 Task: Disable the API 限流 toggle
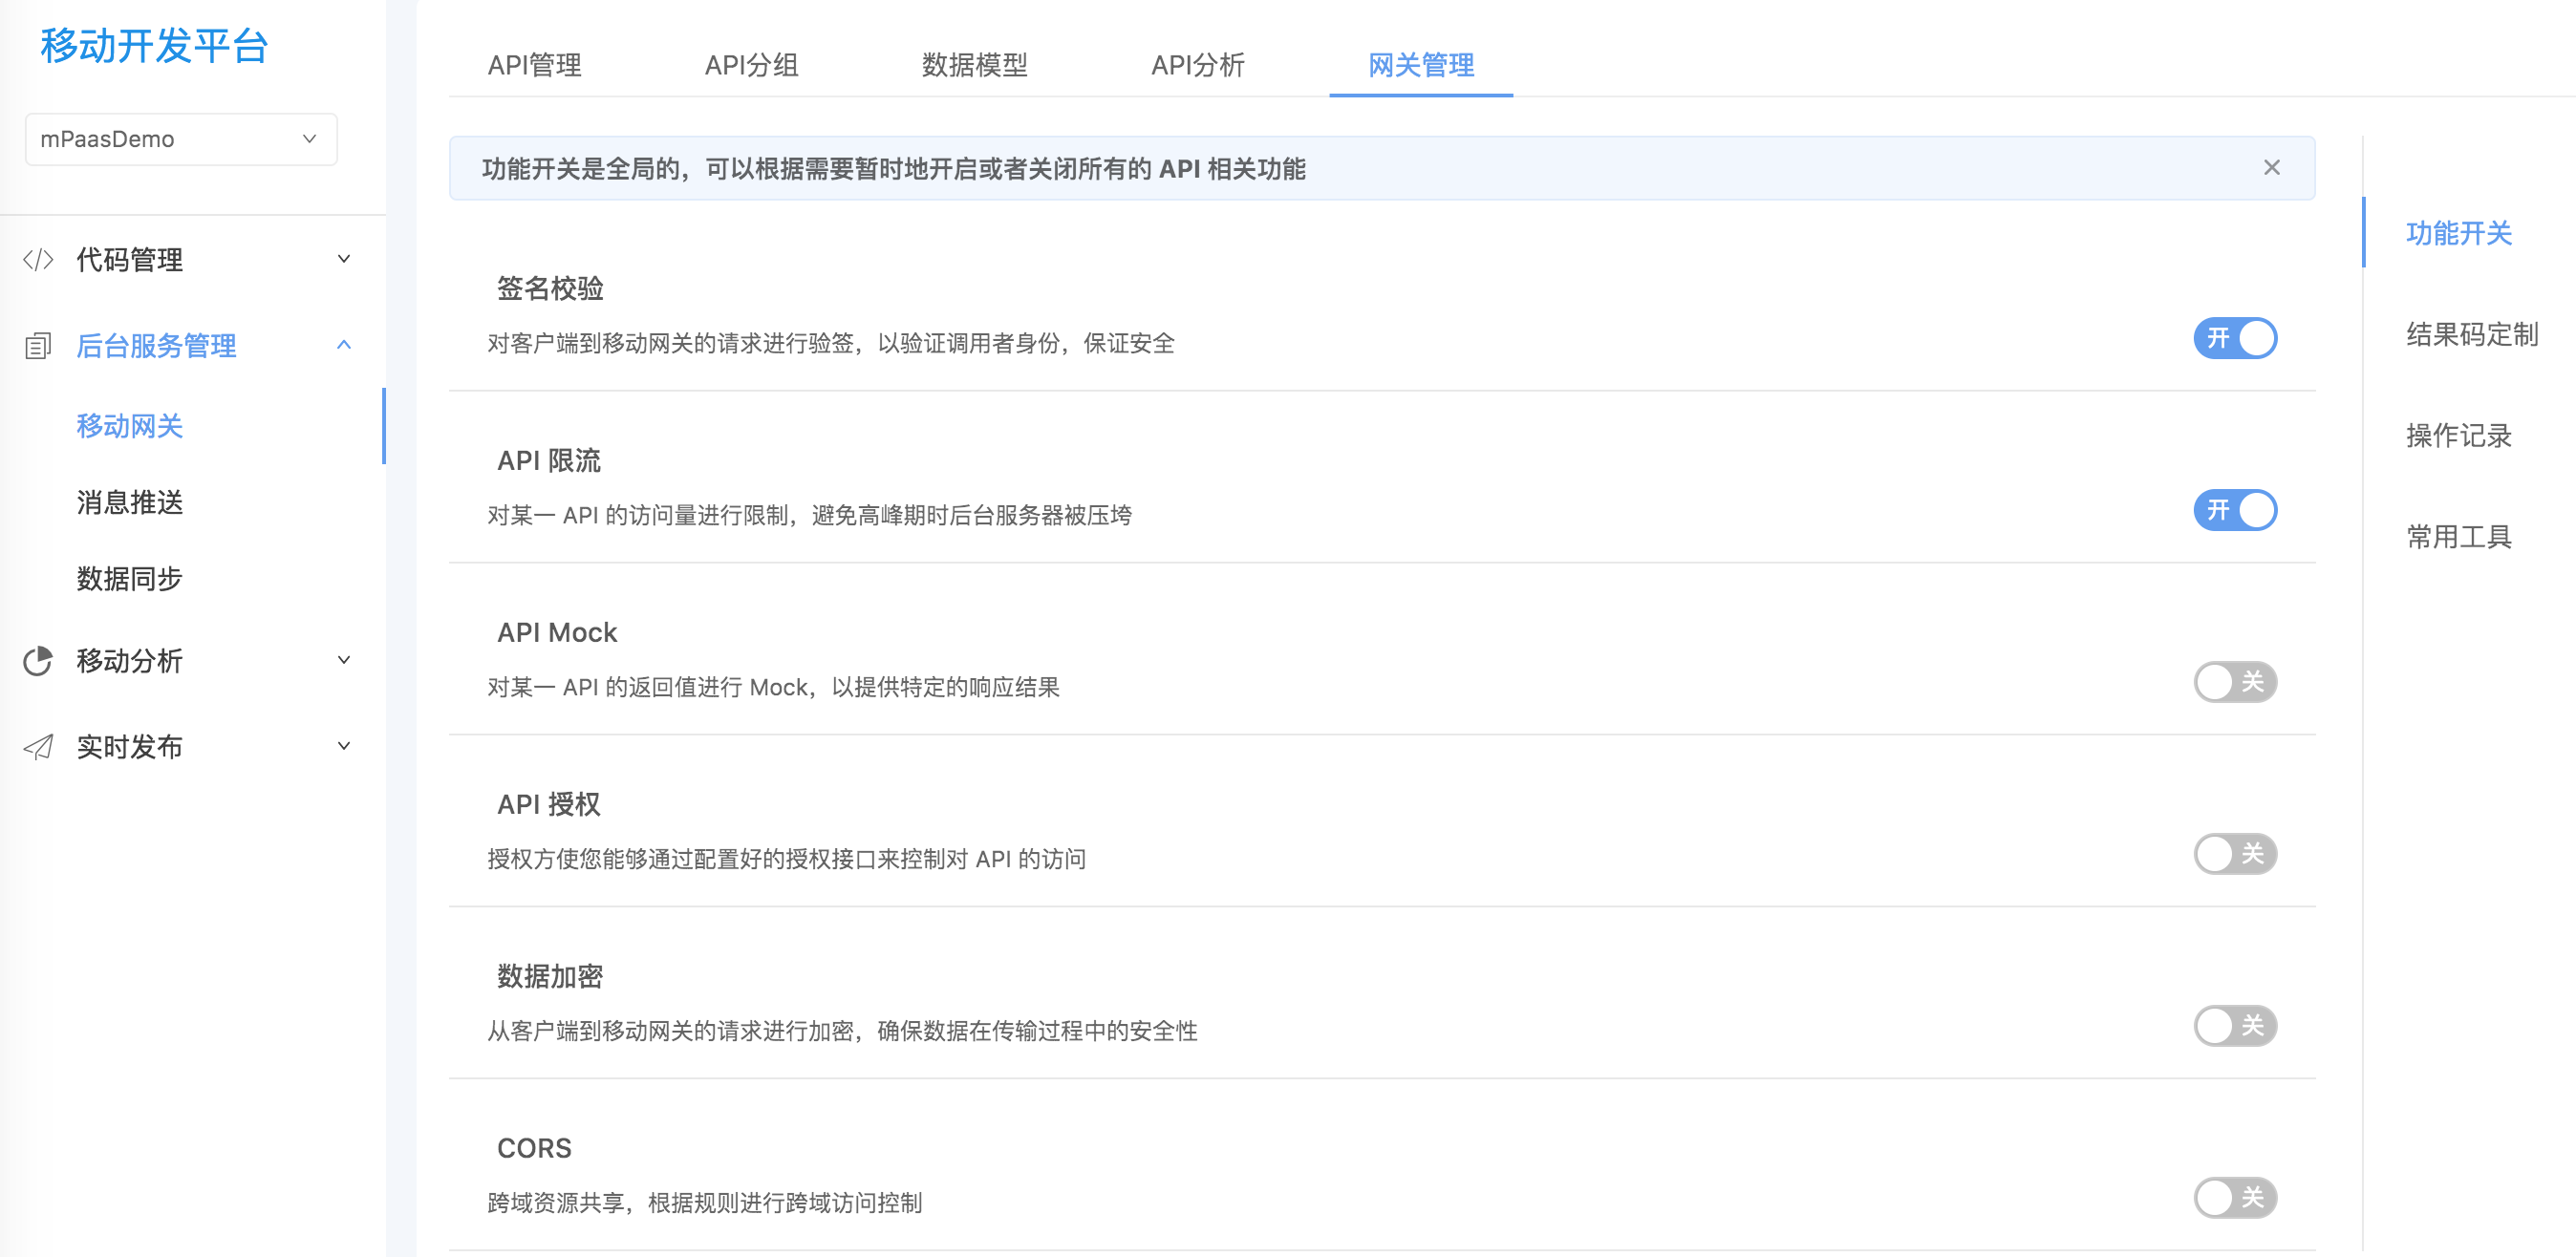[2234, 510]
